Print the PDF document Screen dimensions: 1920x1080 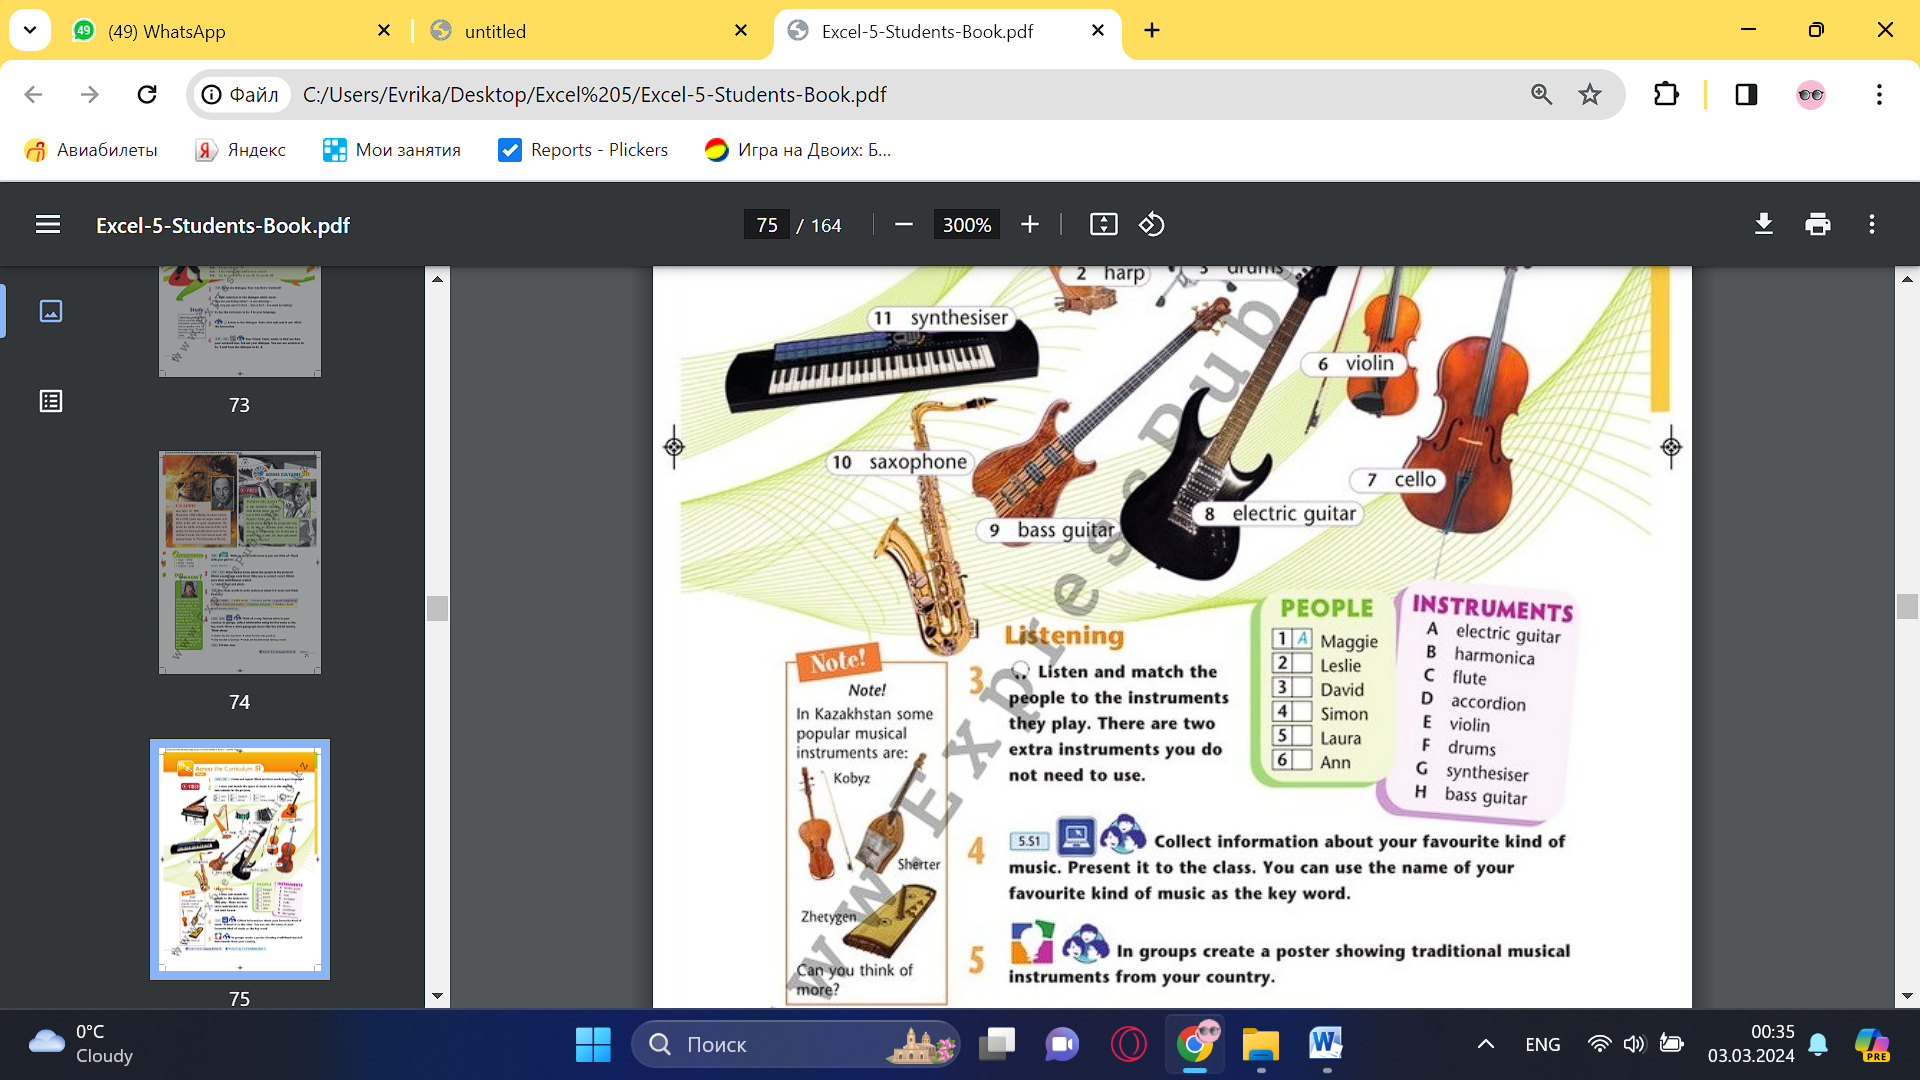(x=1817, y=225)
